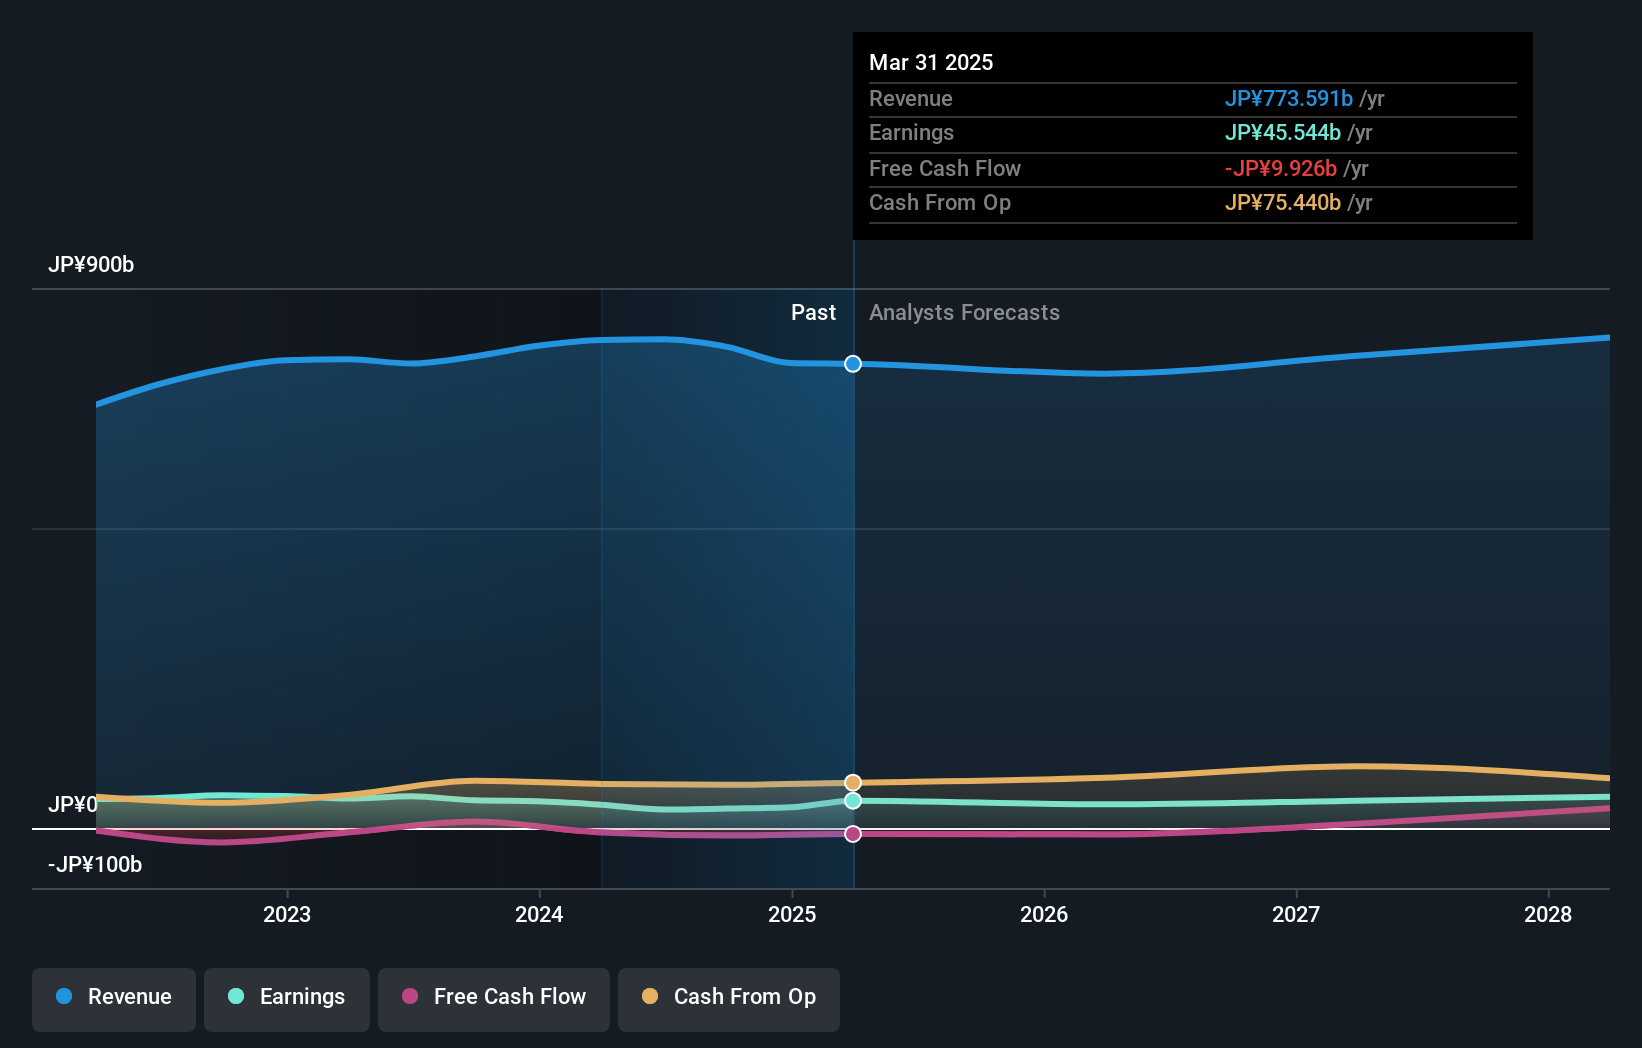1642x1048 pixels.
Task: Click the 2024 axis label
Action: (x=539, y=914)
